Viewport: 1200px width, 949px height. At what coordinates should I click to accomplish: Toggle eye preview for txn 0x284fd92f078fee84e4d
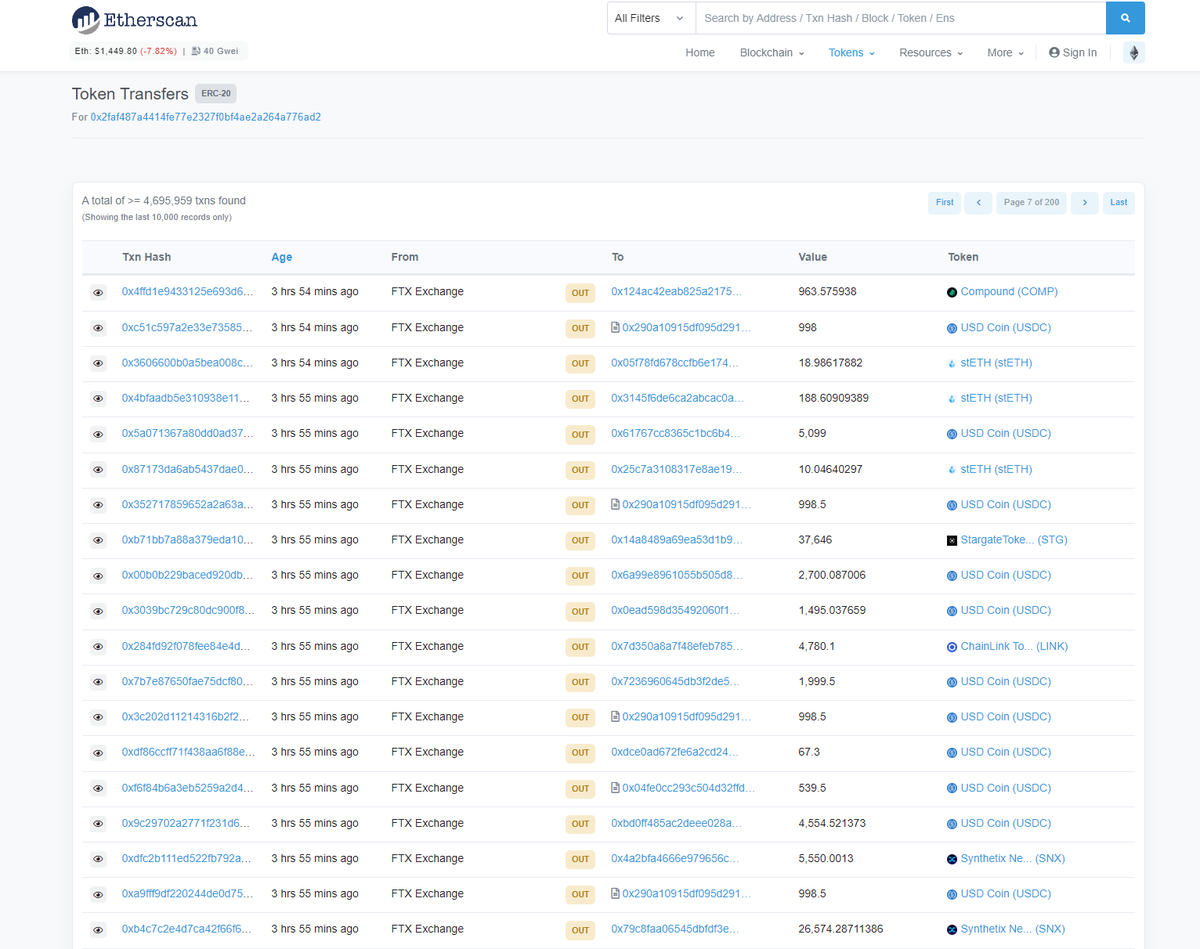98,647
